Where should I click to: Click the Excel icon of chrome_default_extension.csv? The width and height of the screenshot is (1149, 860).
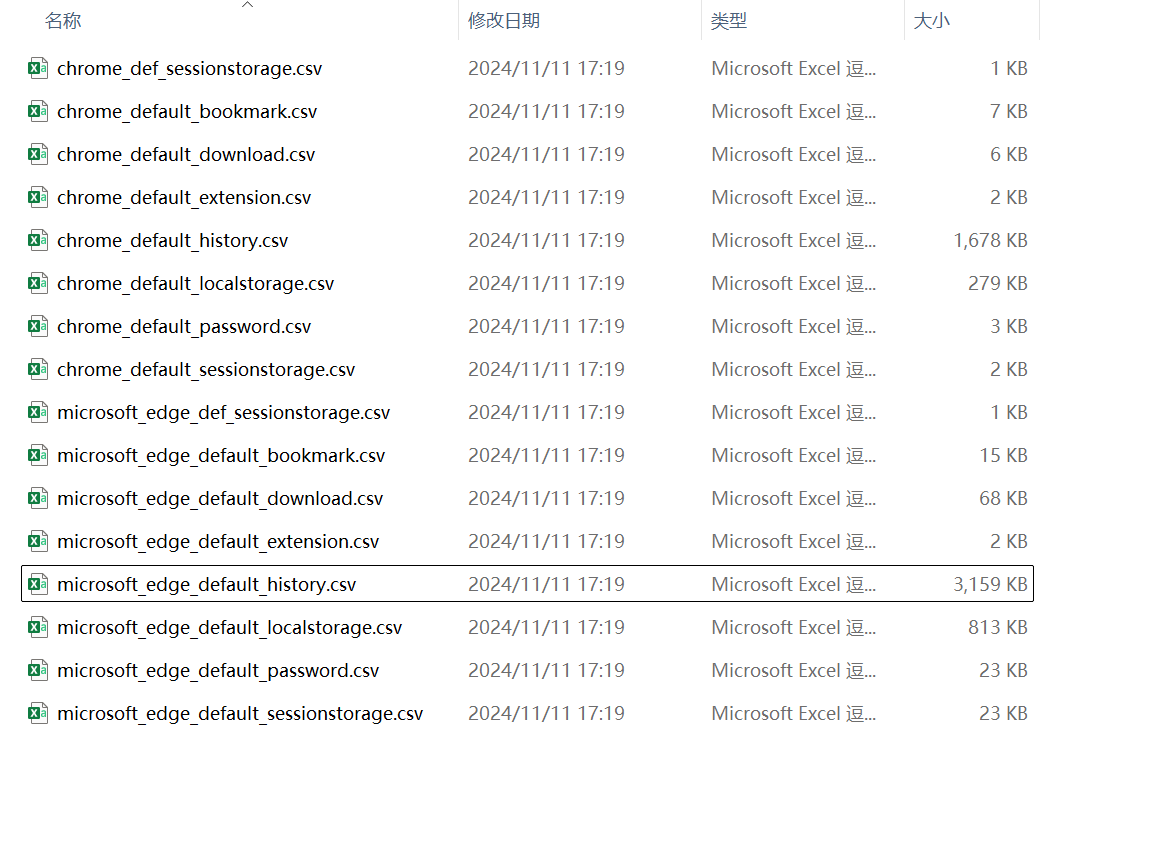(x=38, y=197)
